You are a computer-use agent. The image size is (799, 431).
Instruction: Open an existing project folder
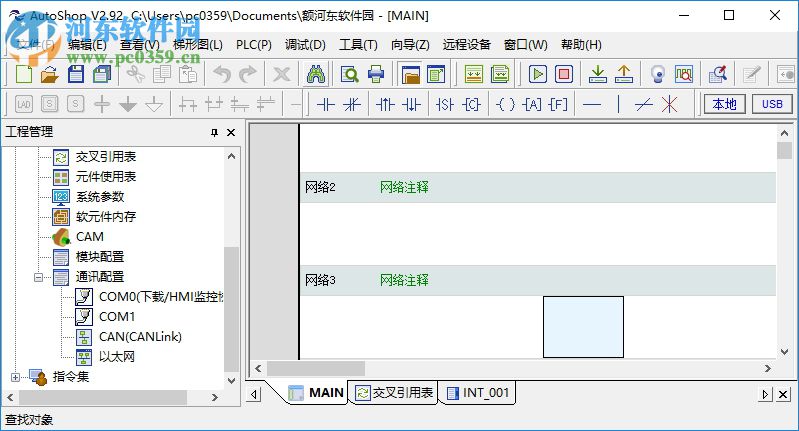[x=50, y=74]
